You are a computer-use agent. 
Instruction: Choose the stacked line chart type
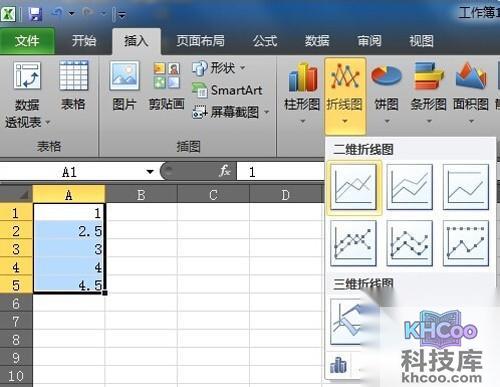[x=410, y=187]
